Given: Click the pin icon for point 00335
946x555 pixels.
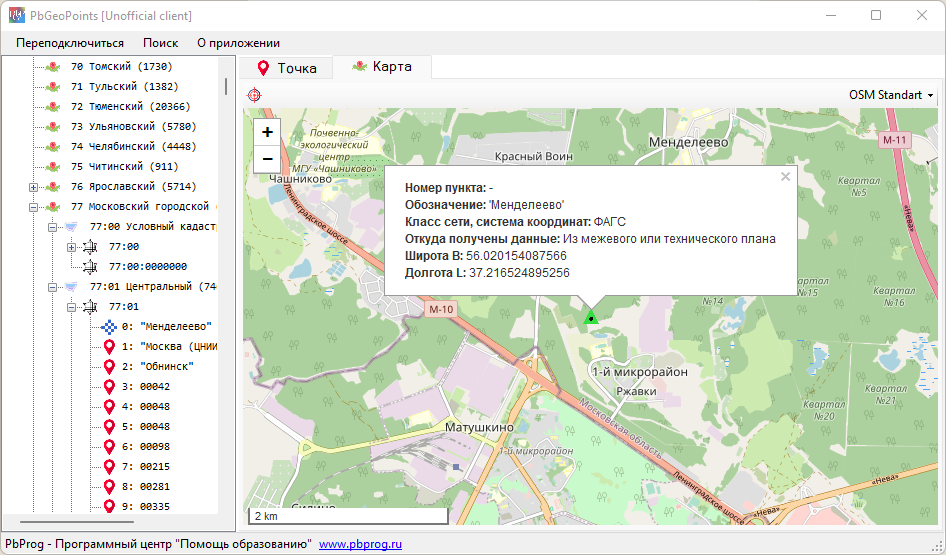Looking at the screenshot, I should coord(109,507).
